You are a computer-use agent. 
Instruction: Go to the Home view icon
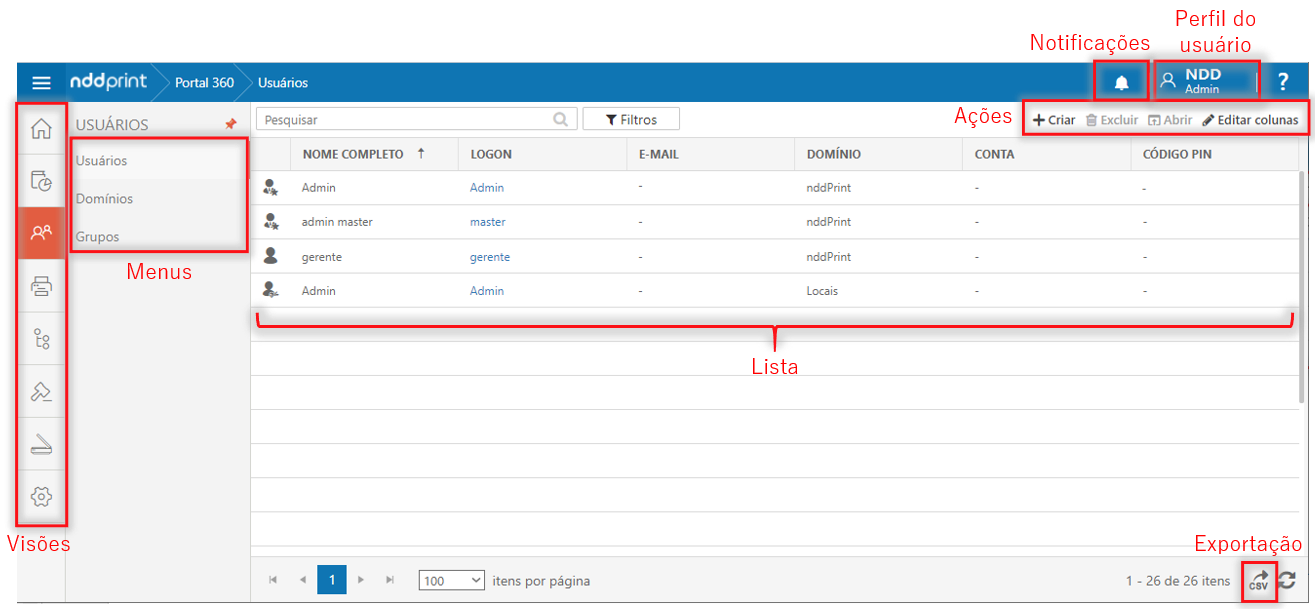[x=41, y=129]
